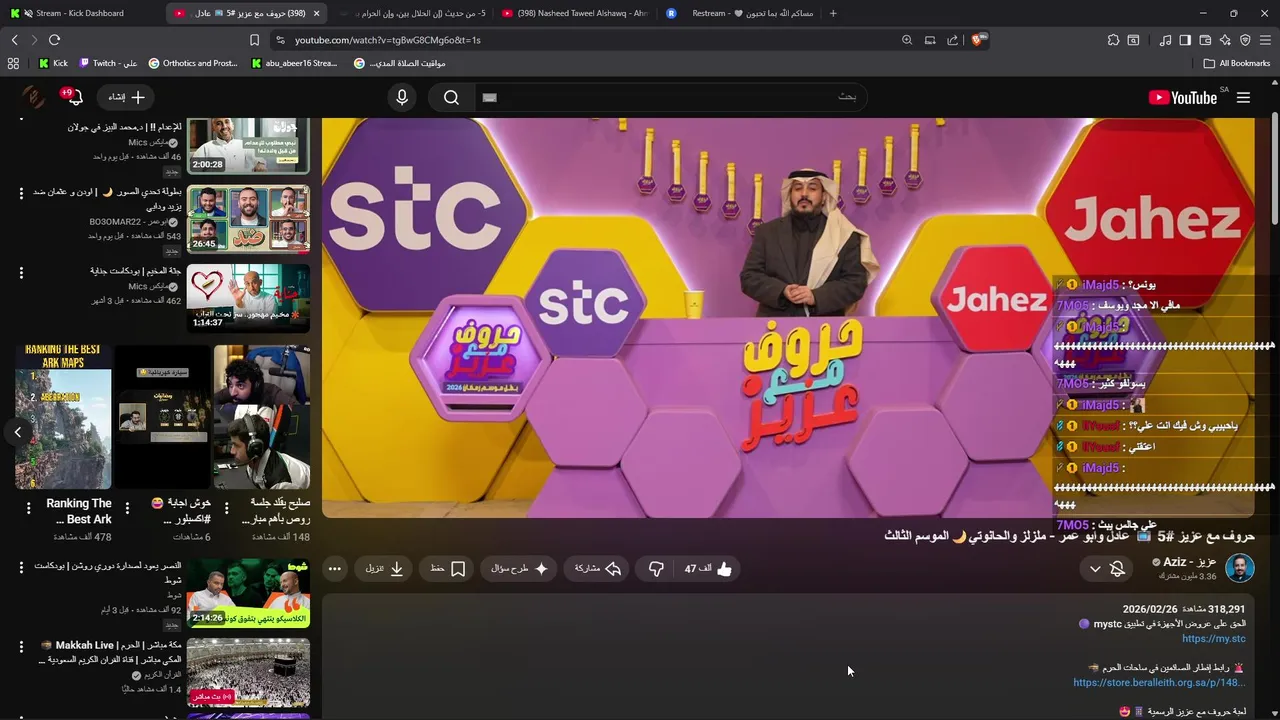
Task: Open Brave Shields lion icon
Action: [x=978, y=40]
